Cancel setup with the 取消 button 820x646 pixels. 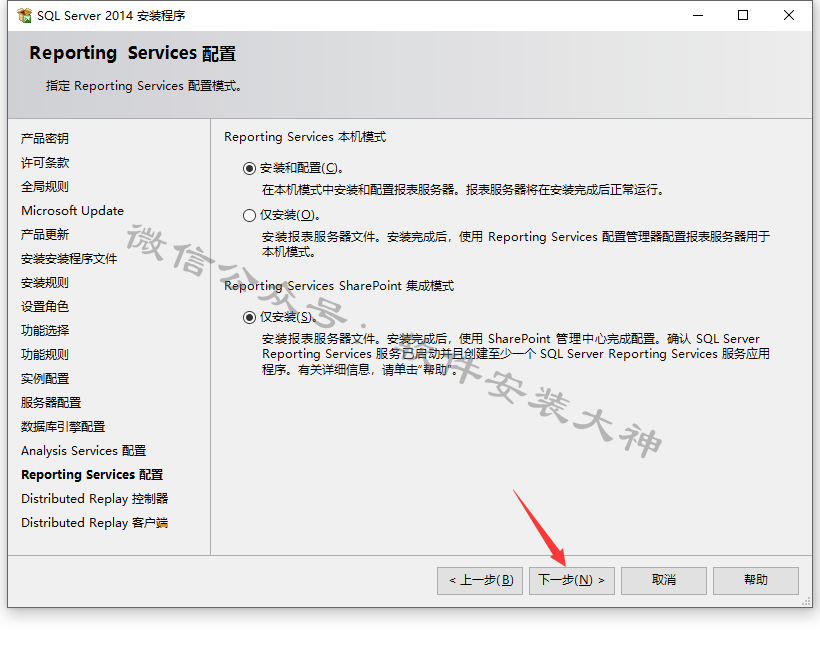664,581
